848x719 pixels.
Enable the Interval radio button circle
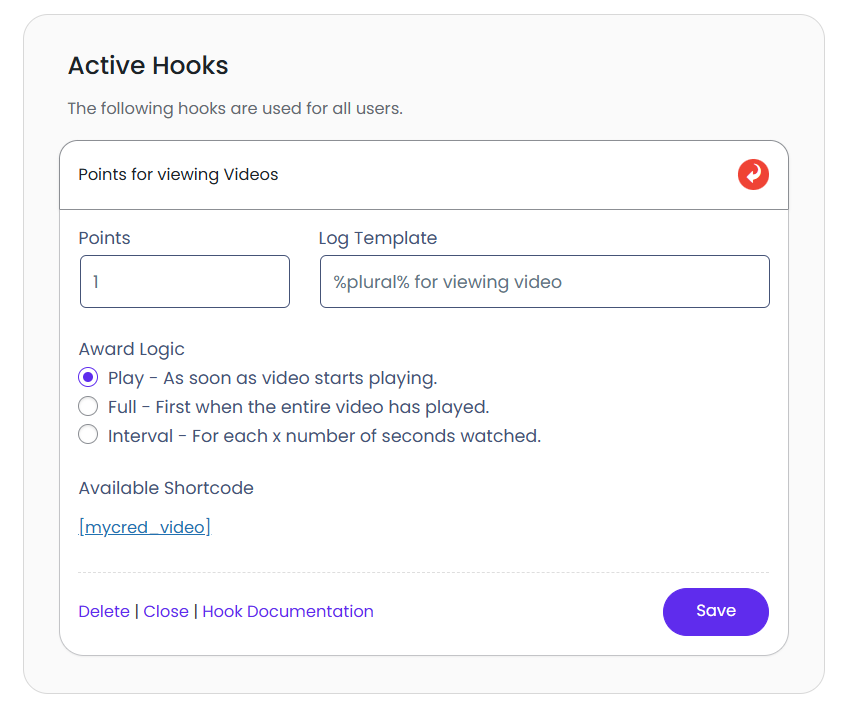pyautogui.click(x=88, y=434)
